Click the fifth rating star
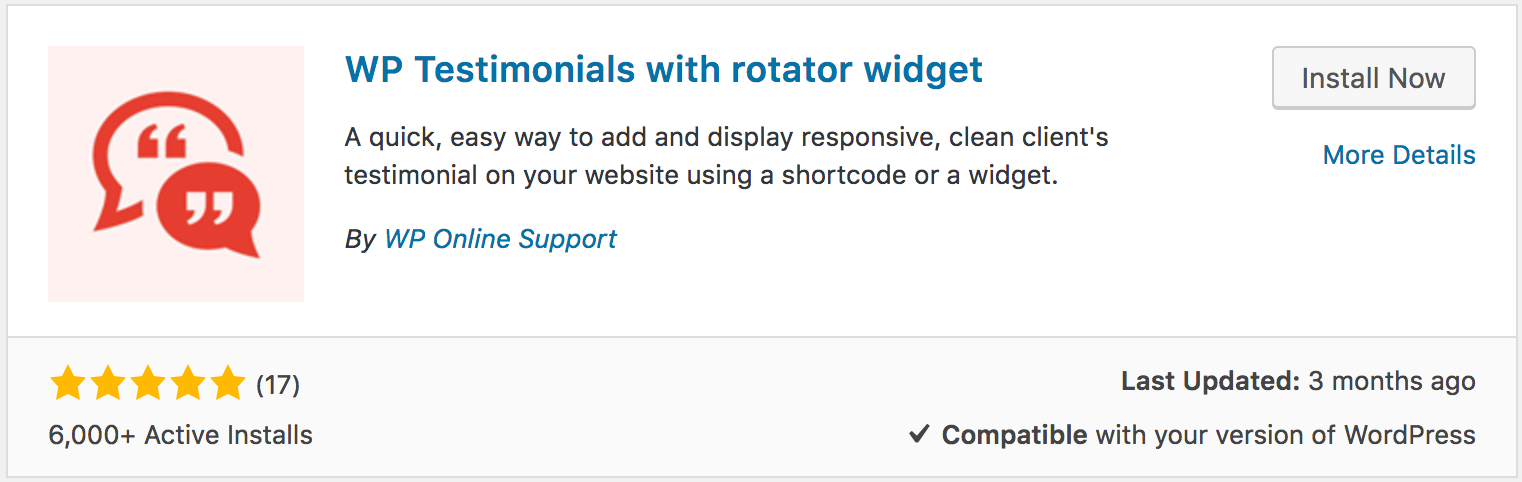This screenshot has width=1522, height=482. tap(227, 383)
